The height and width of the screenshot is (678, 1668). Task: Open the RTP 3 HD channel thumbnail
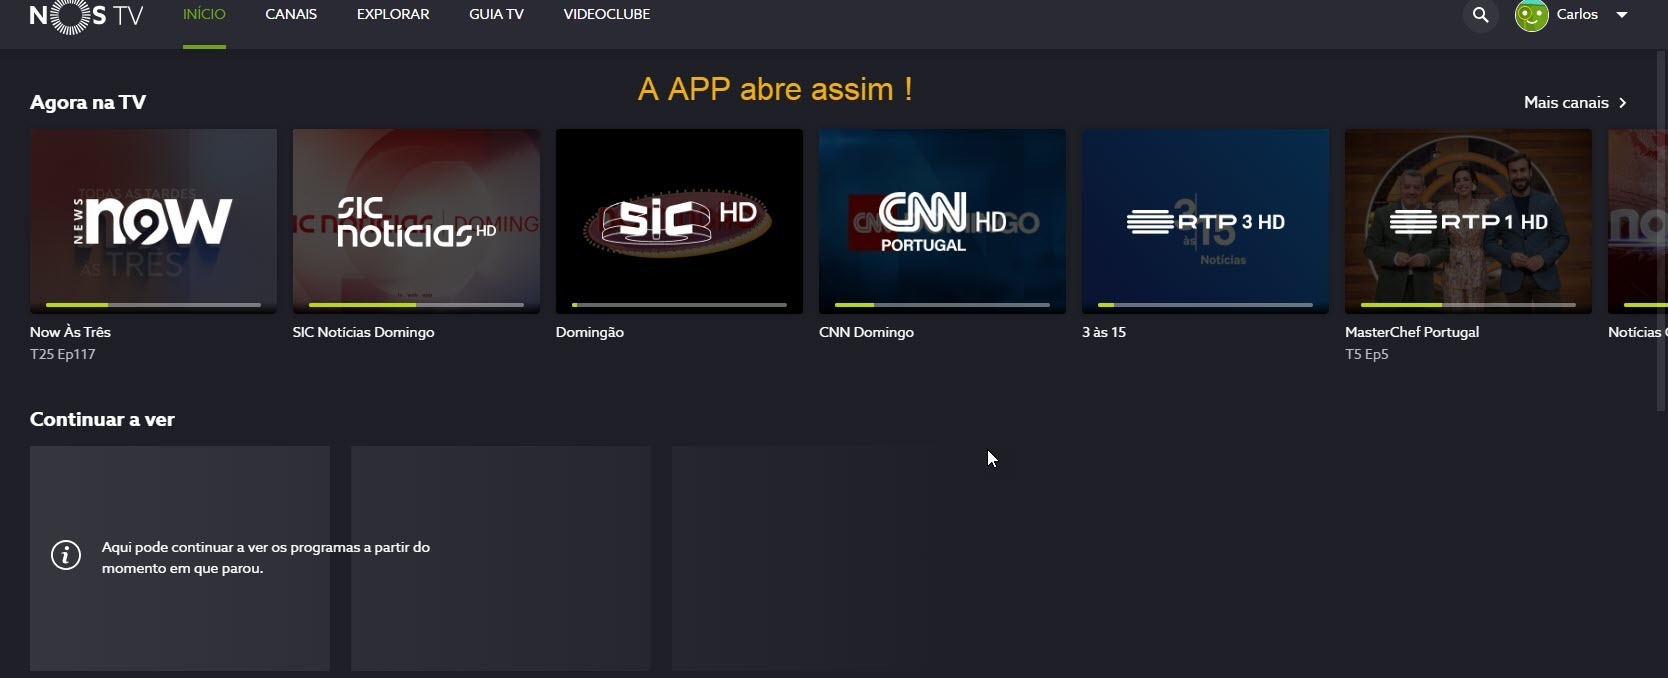(1205, 221)
